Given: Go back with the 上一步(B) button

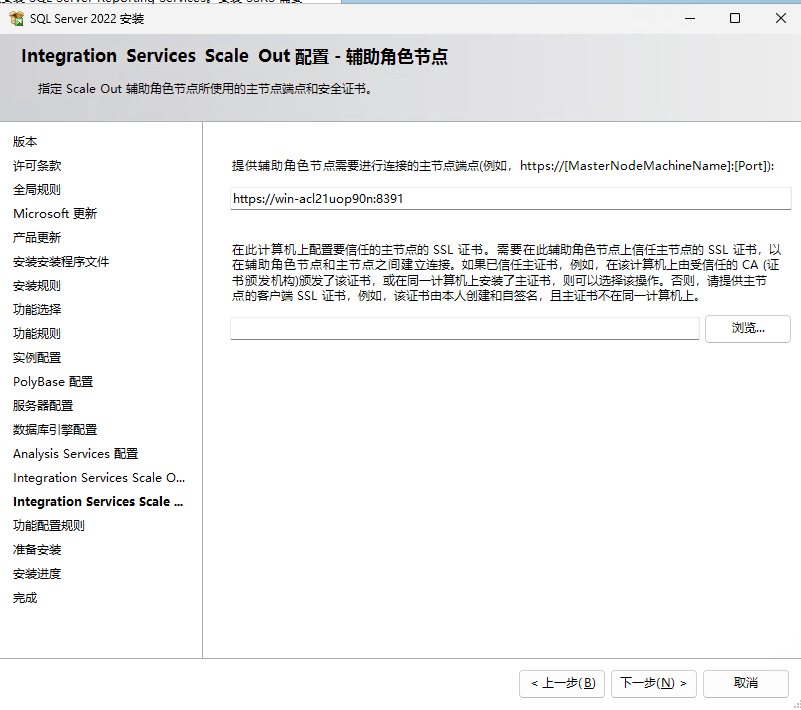Looking at the screenshot, I should [x=562, y=683].
